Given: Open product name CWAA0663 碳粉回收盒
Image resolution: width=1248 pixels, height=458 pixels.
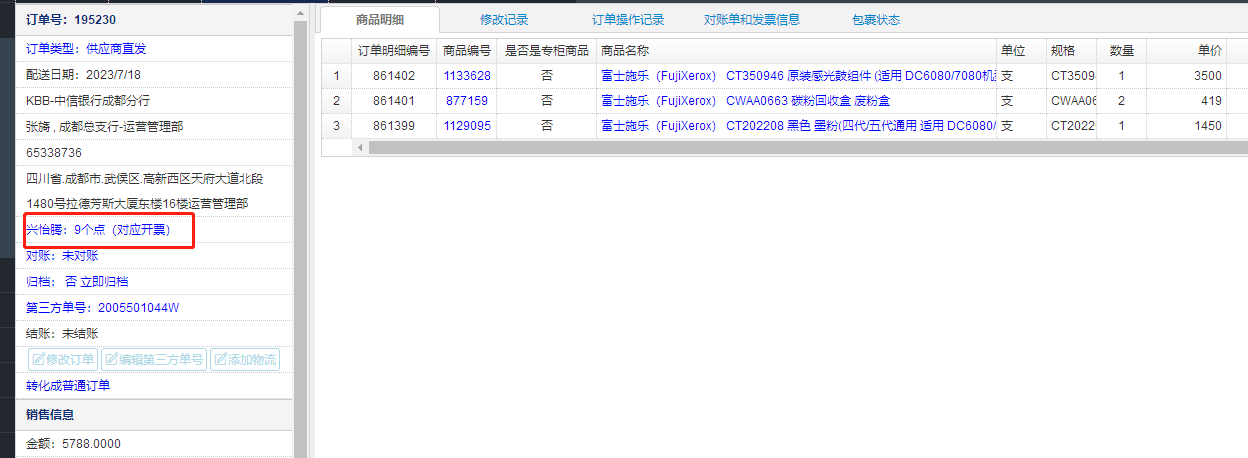Looking at the screenshot, I should 745,101.
